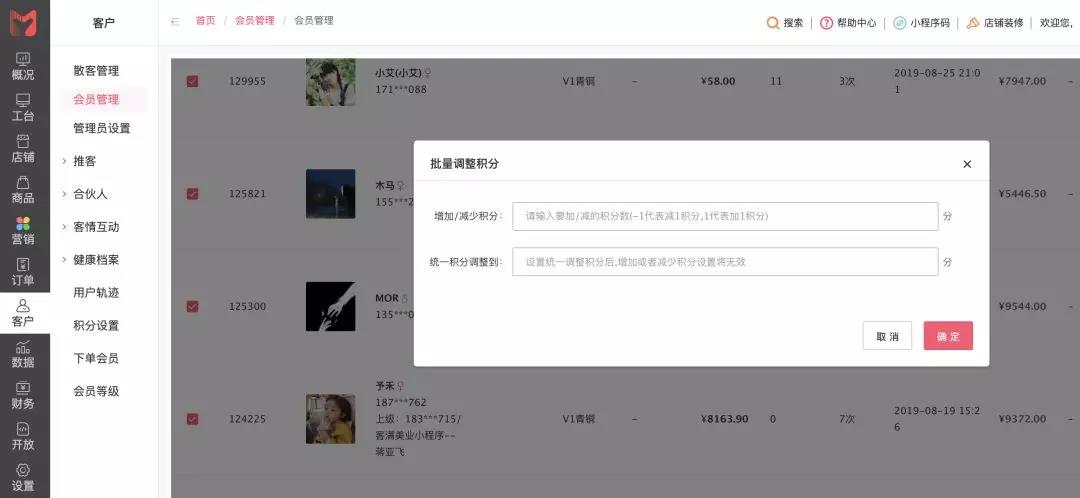Image resolution: width=1080 pixels, height=498 pixels.
Task: Open 数据 data in left sidebar
Action: (23, 355)
